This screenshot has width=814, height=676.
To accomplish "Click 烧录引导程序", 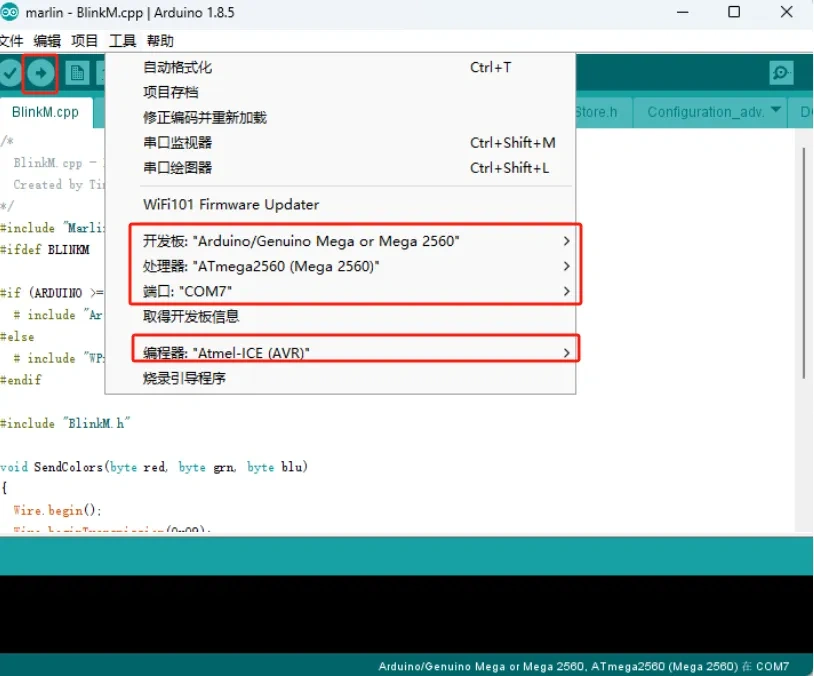I will (x=340, y=378).
